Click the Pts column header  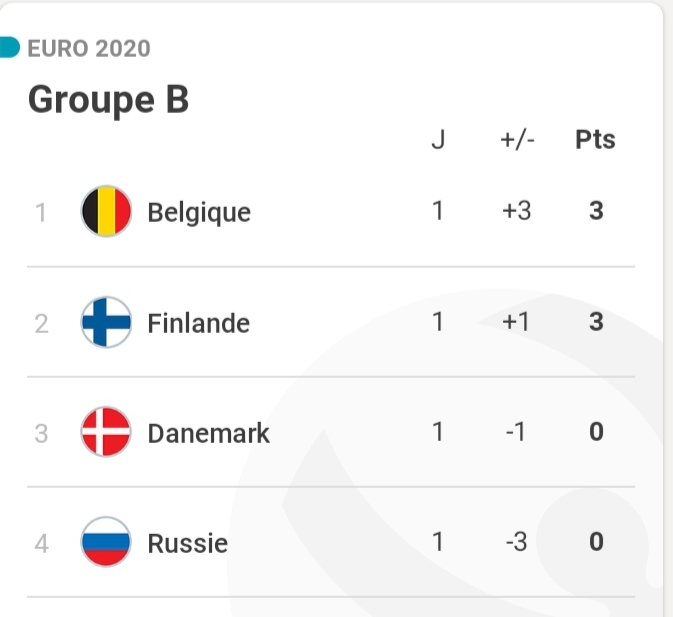pyautogui.click(x=595, y=141)
